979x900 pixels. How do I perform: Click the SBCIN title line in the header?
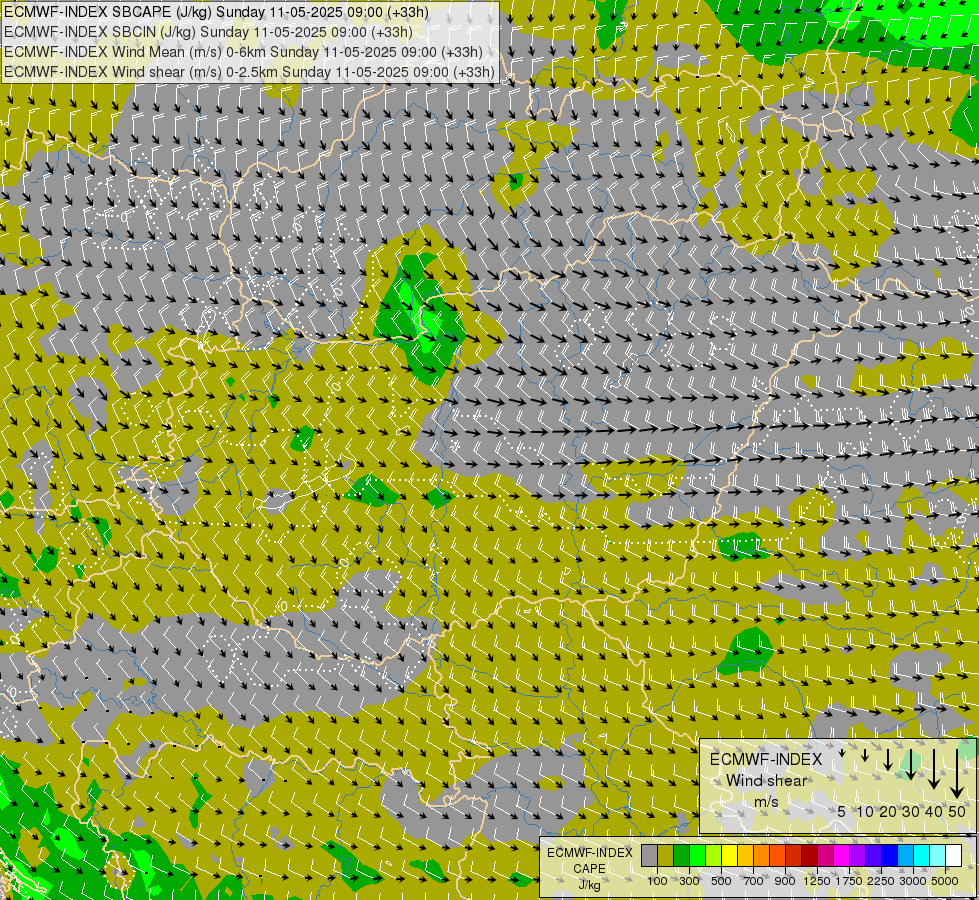[x=208, y=32]
